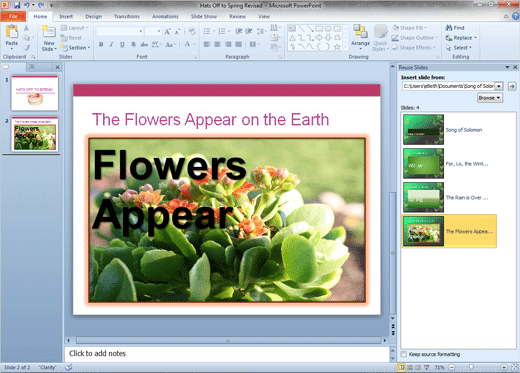
Task: Click Fit slide to window icon
Action: 515,367
